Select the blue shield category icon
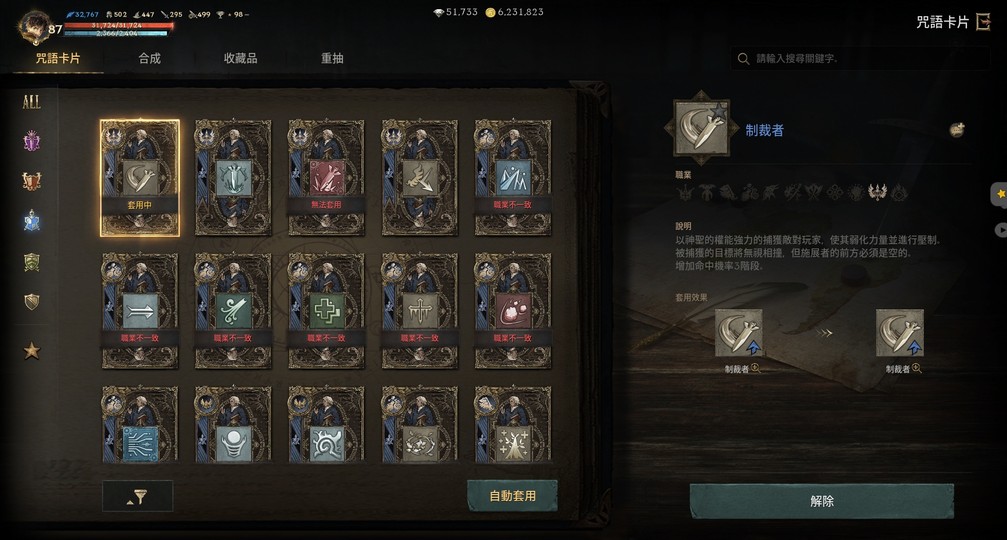1007x540 pixels. tap(31, 221)
